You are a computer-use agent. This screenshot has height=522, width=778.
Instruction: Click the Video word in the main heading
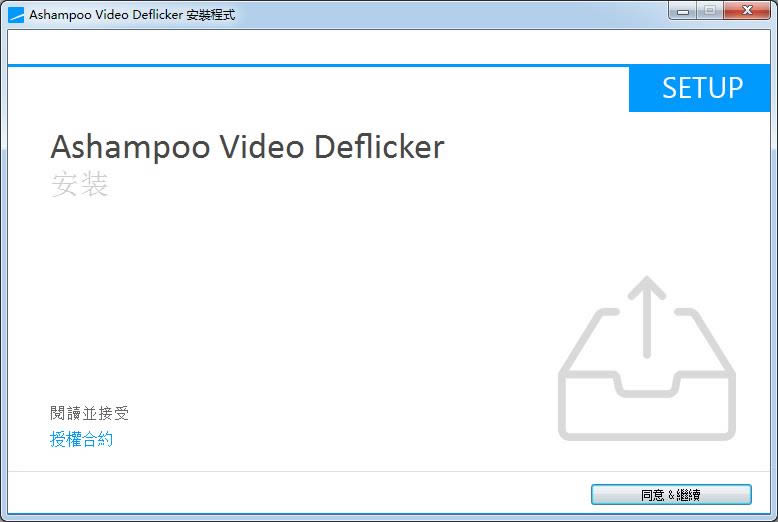point(262,147)
